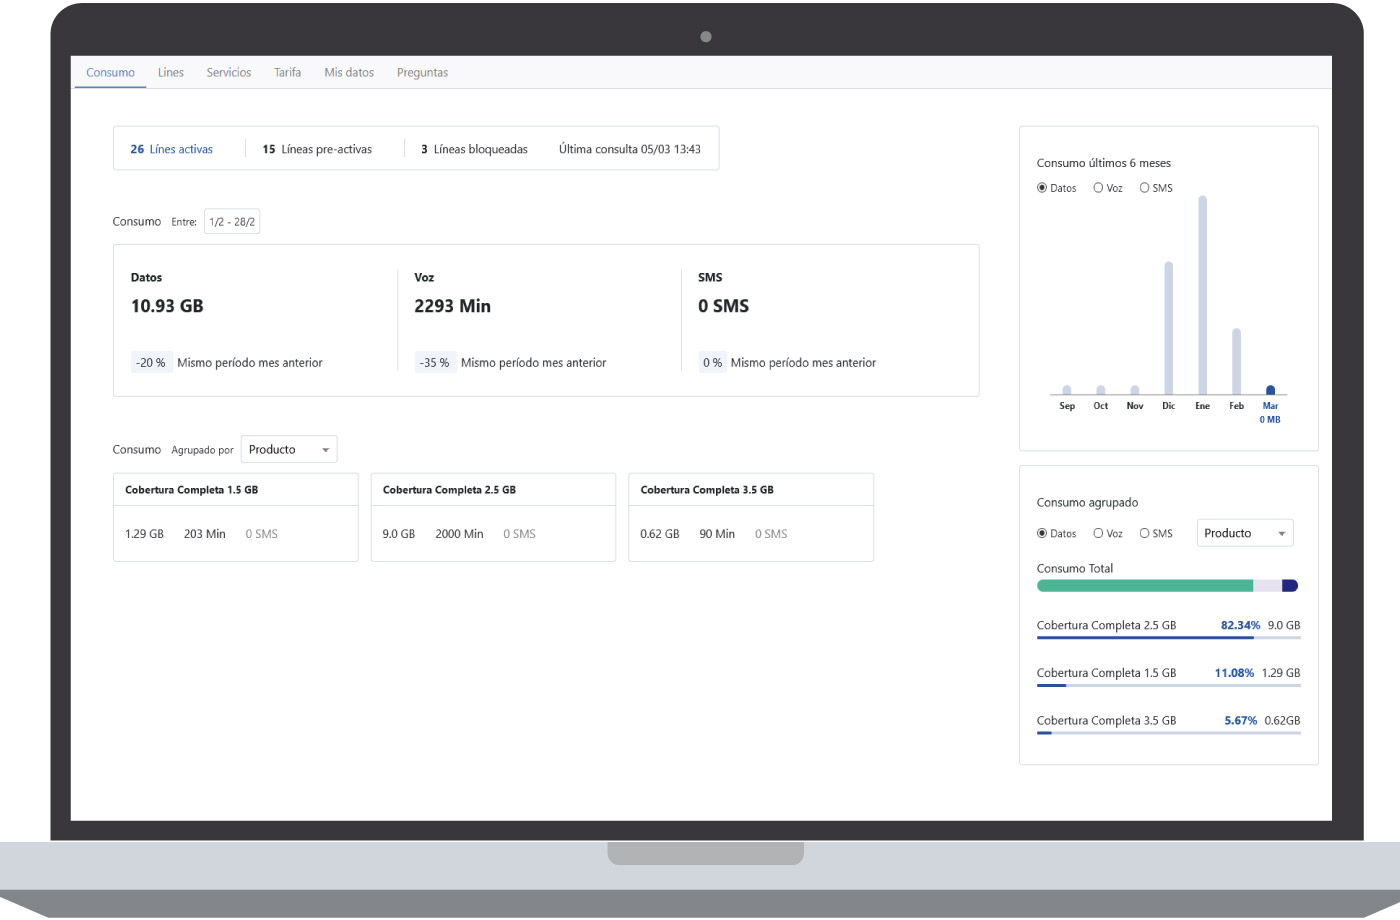Click the 2293 Min Voz value

point(452,306)
